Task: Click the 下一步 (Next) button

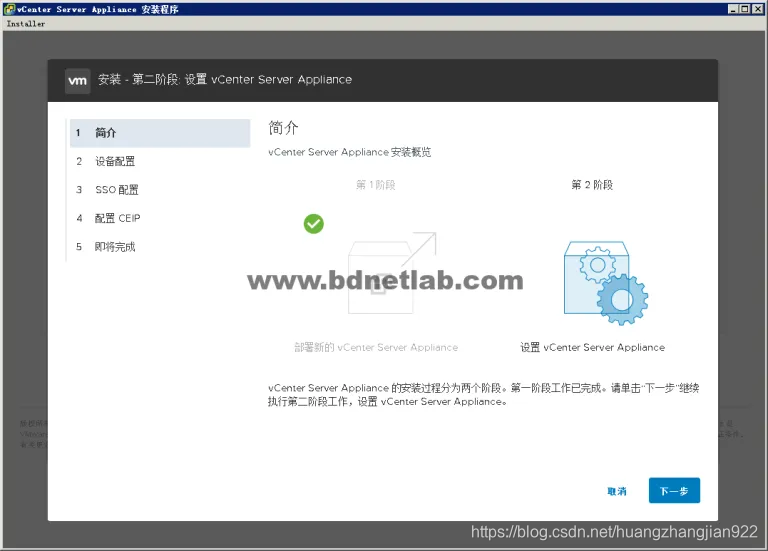Action: click(x=674, y=490)
